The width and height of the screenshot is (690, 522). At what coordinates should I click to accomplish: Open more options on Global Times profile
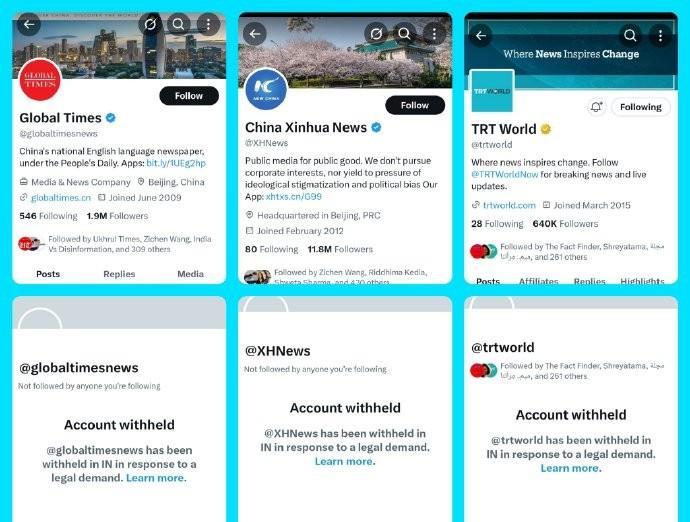click(x=208, y=24)
